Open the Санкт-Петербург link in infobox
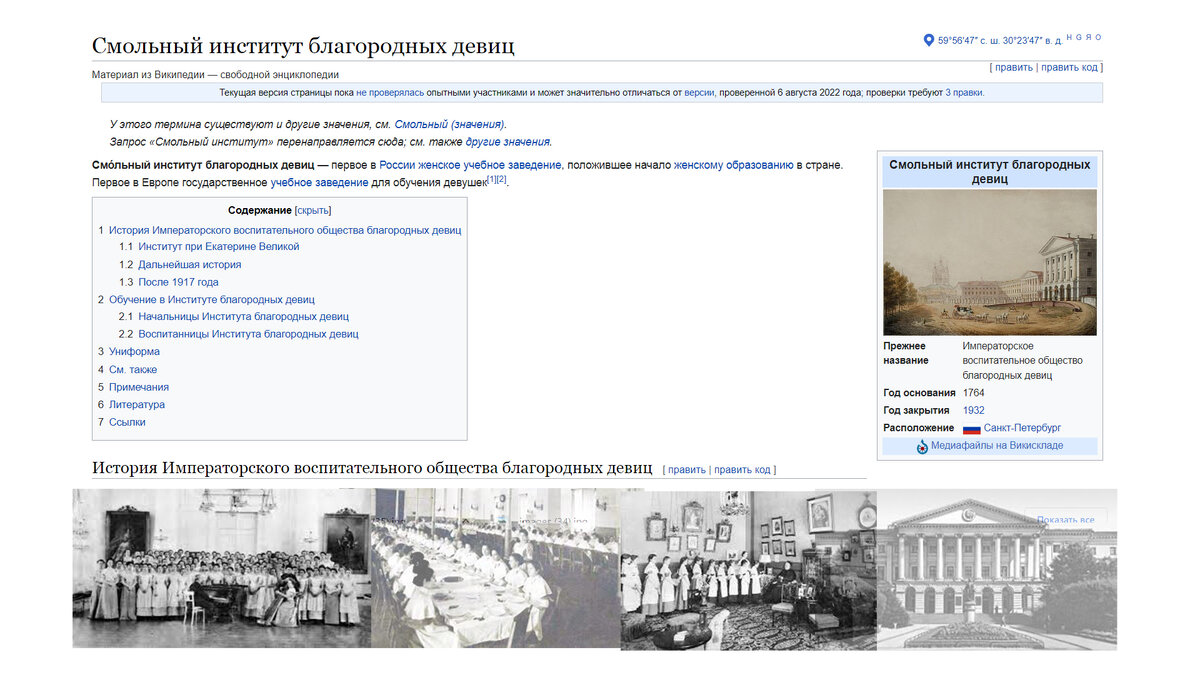This screenshot has height=675, width=1200. coord(1022,428)
